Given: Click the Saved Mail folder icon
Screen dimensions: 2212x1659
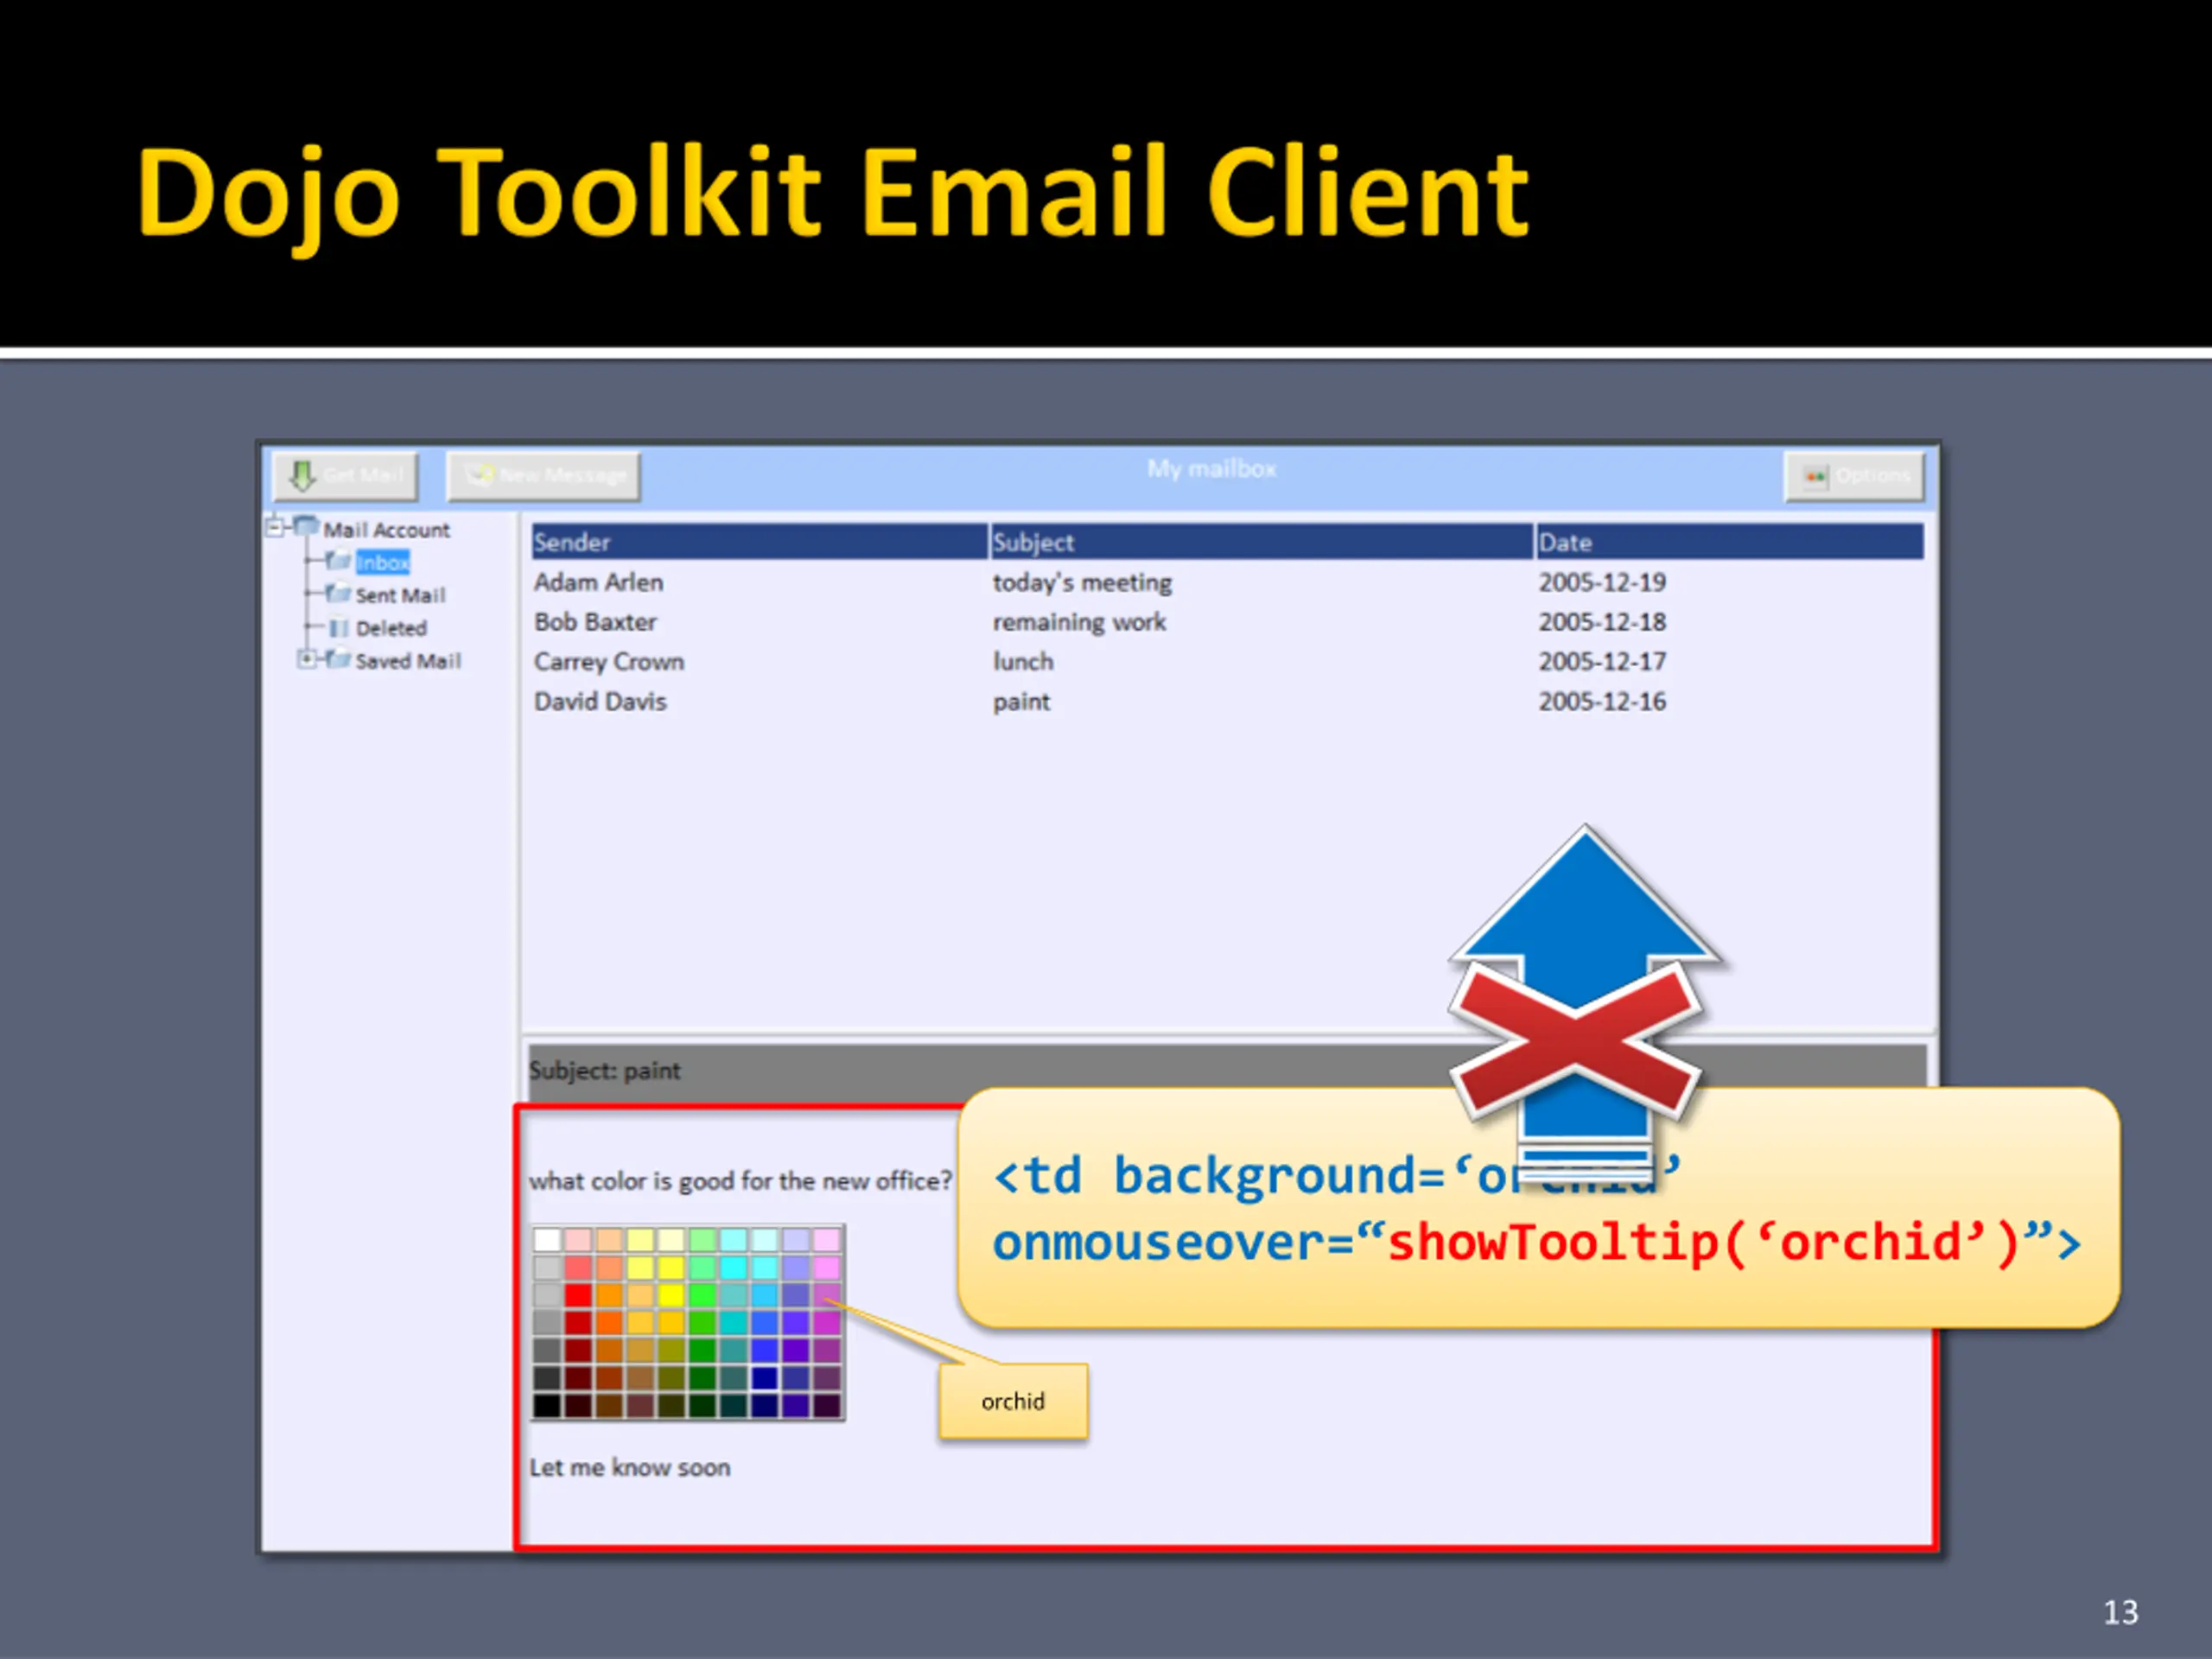Looking at the screenshot, I should pyautogui.click(x=338, y=660).
